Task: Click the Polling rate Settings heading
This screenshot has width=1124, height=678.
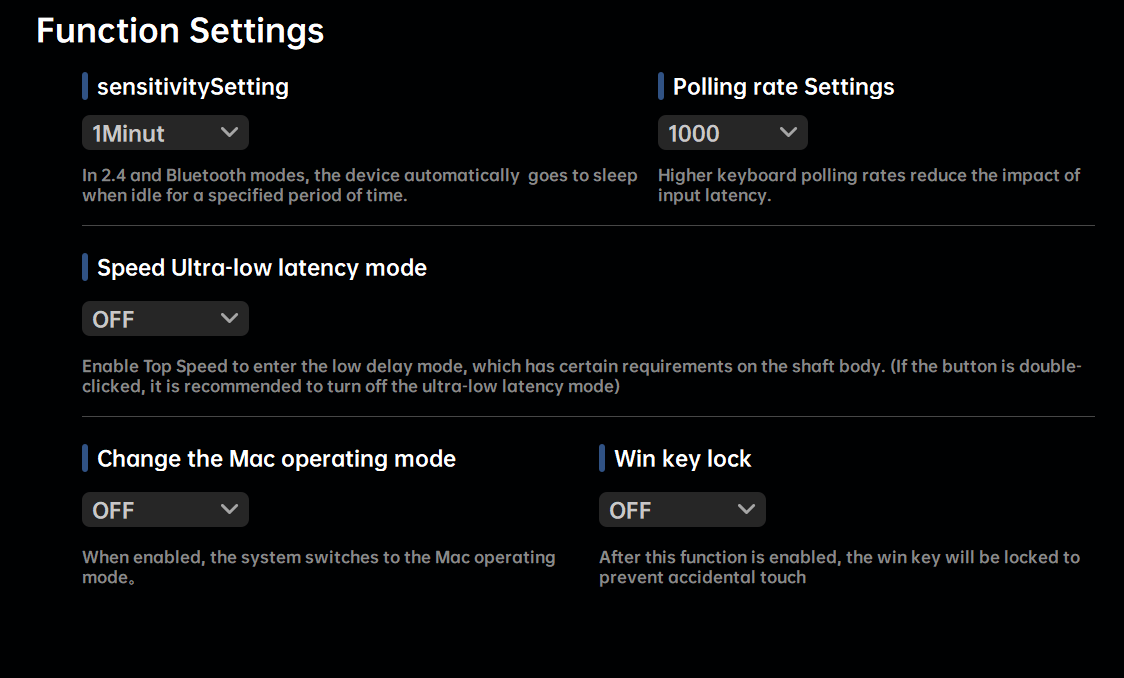Action: point(783,87)
